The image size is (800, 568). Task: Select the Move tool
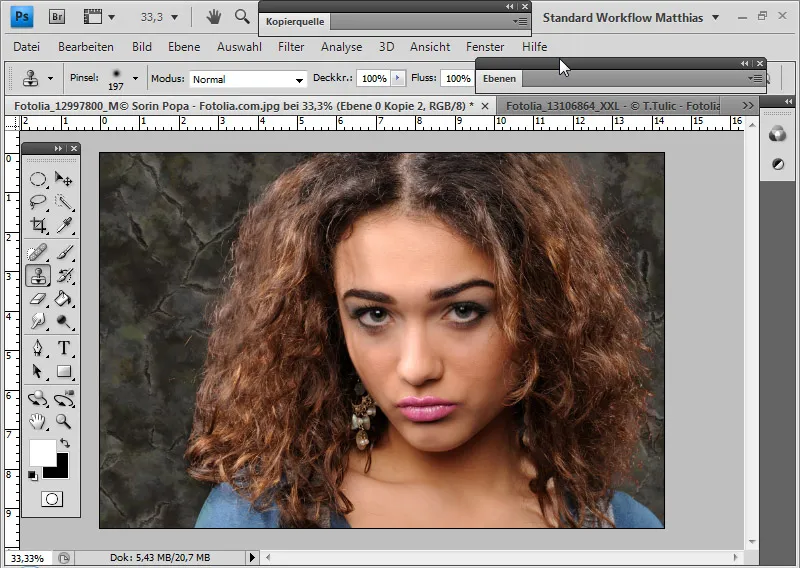pos(64,179)
